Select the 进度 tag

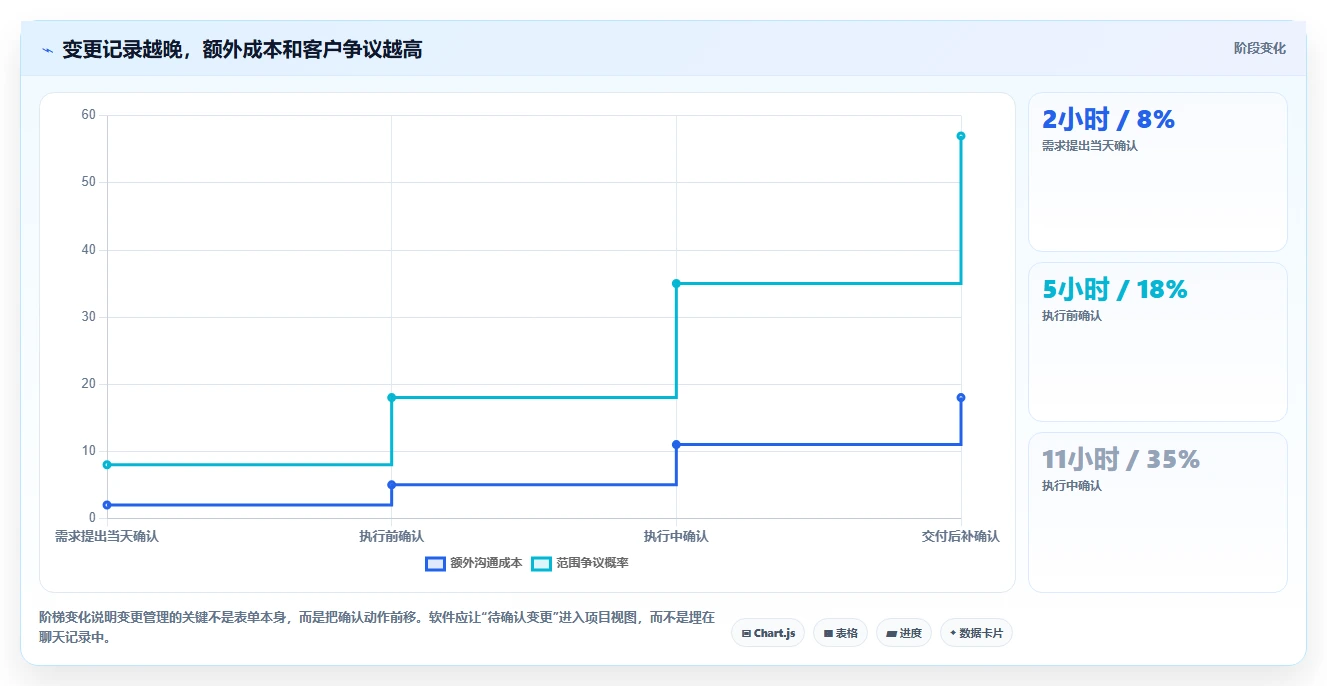(x=904, y=633)
